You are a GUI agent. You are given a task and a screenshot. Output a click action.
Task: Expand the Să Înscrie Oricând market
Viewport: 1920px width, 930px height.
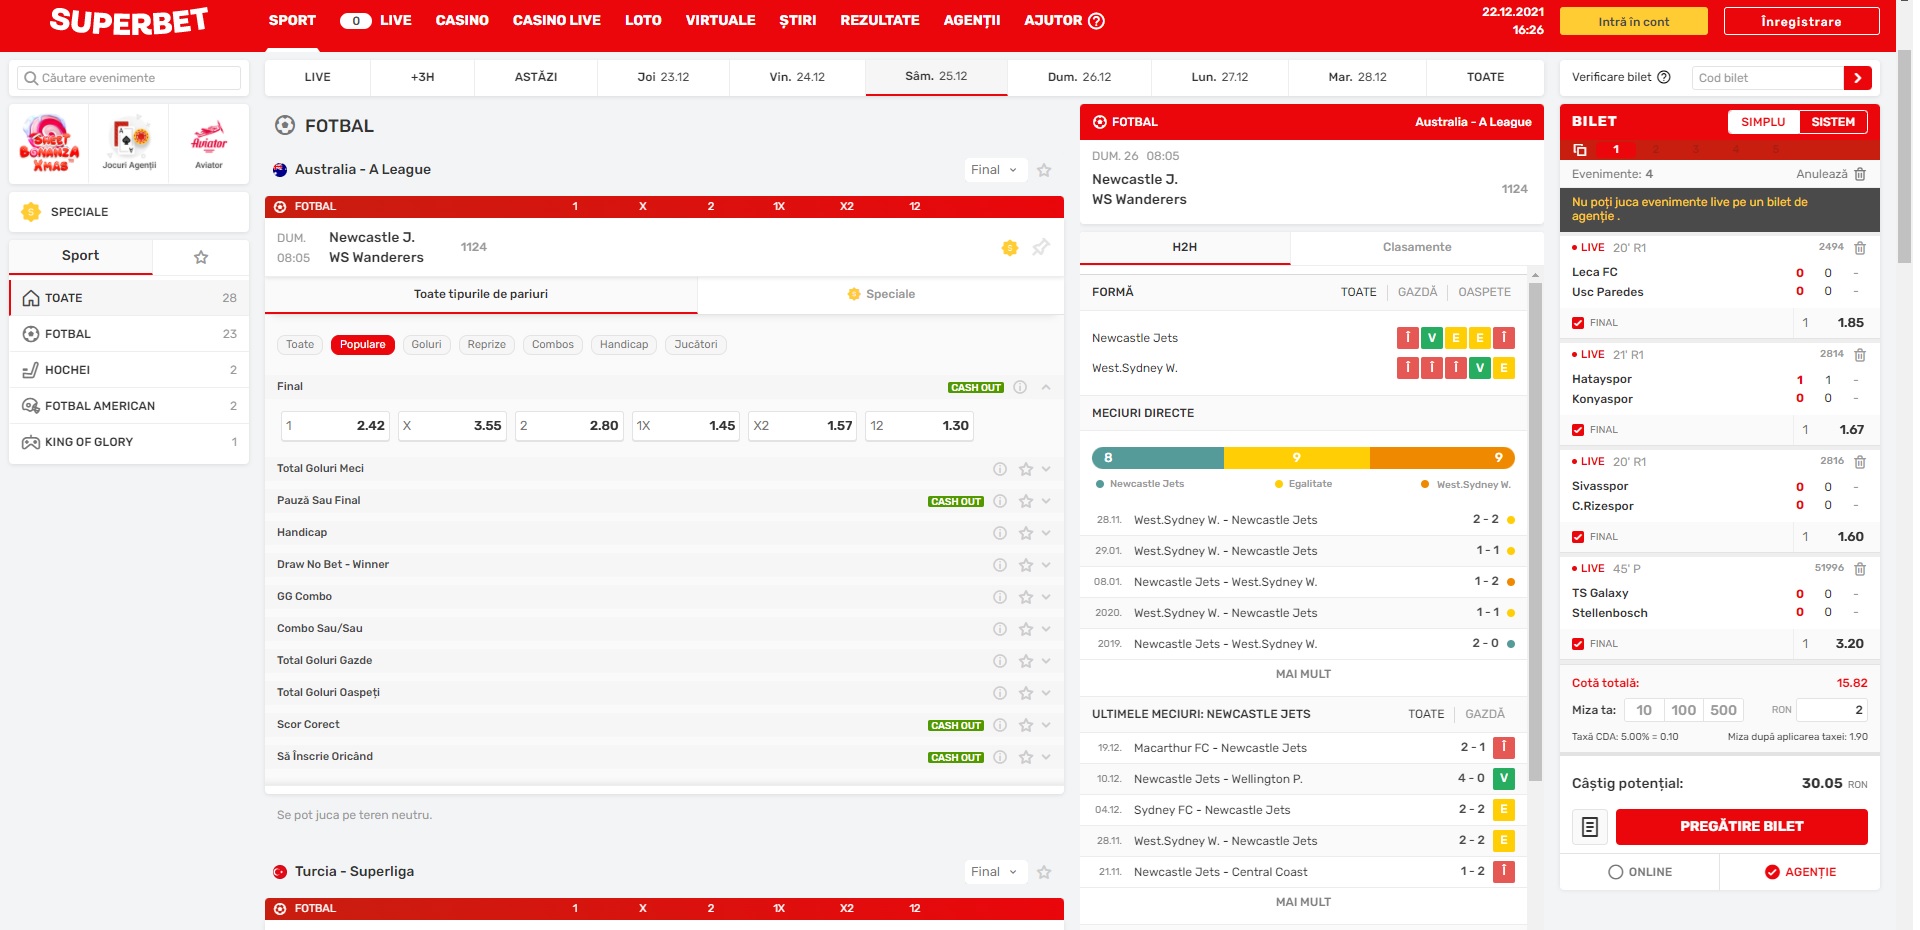[x=1046, y=757]
